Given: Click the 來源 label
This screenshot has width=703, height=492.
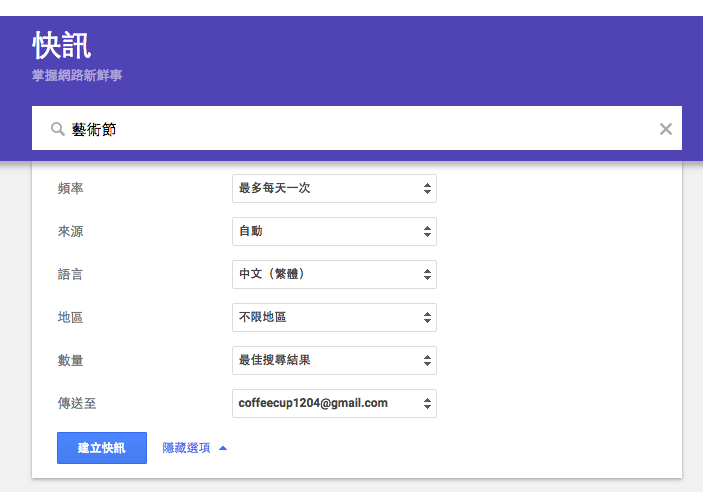Looking at the screenshot, I should click(70, 231).
